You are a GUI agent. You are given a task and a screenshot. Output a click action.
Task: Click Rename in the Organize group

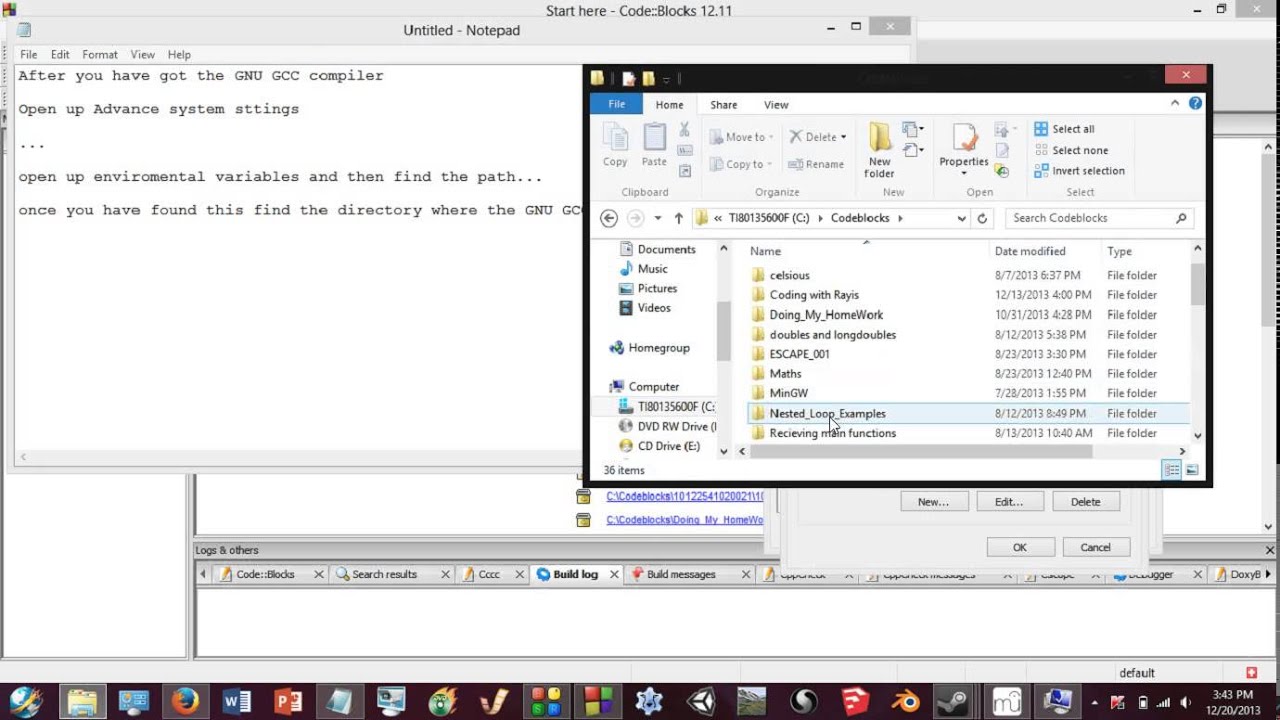click(x=816, y=164)
